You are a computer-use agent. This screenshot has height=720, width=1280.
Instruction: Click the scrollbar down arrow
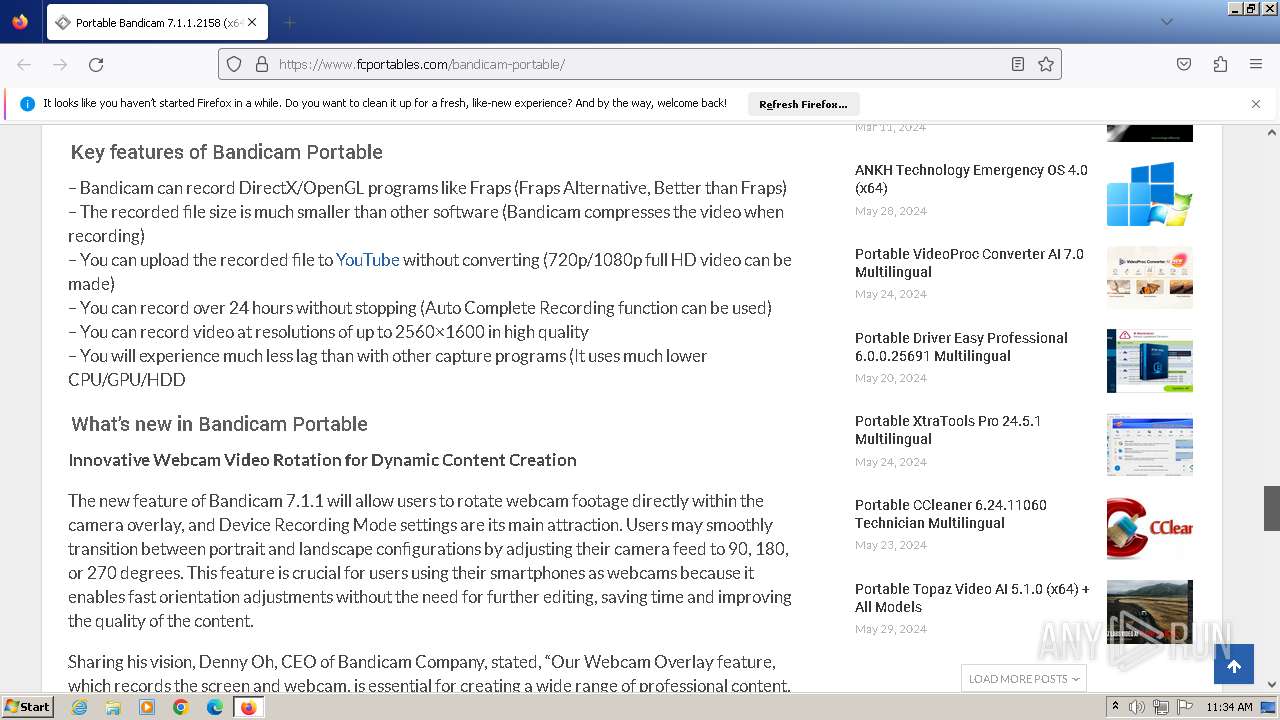pos(1272,684)
